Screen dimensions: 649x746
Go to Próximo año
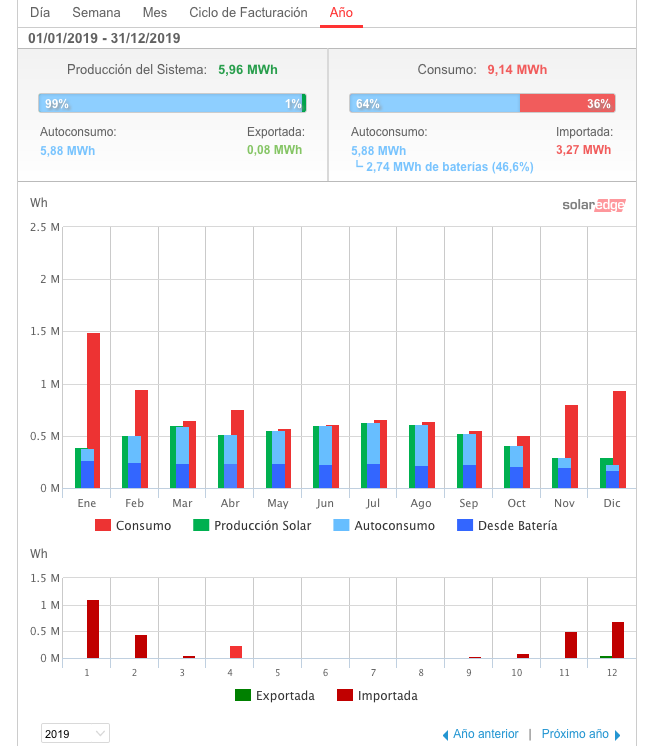[575, 734]
